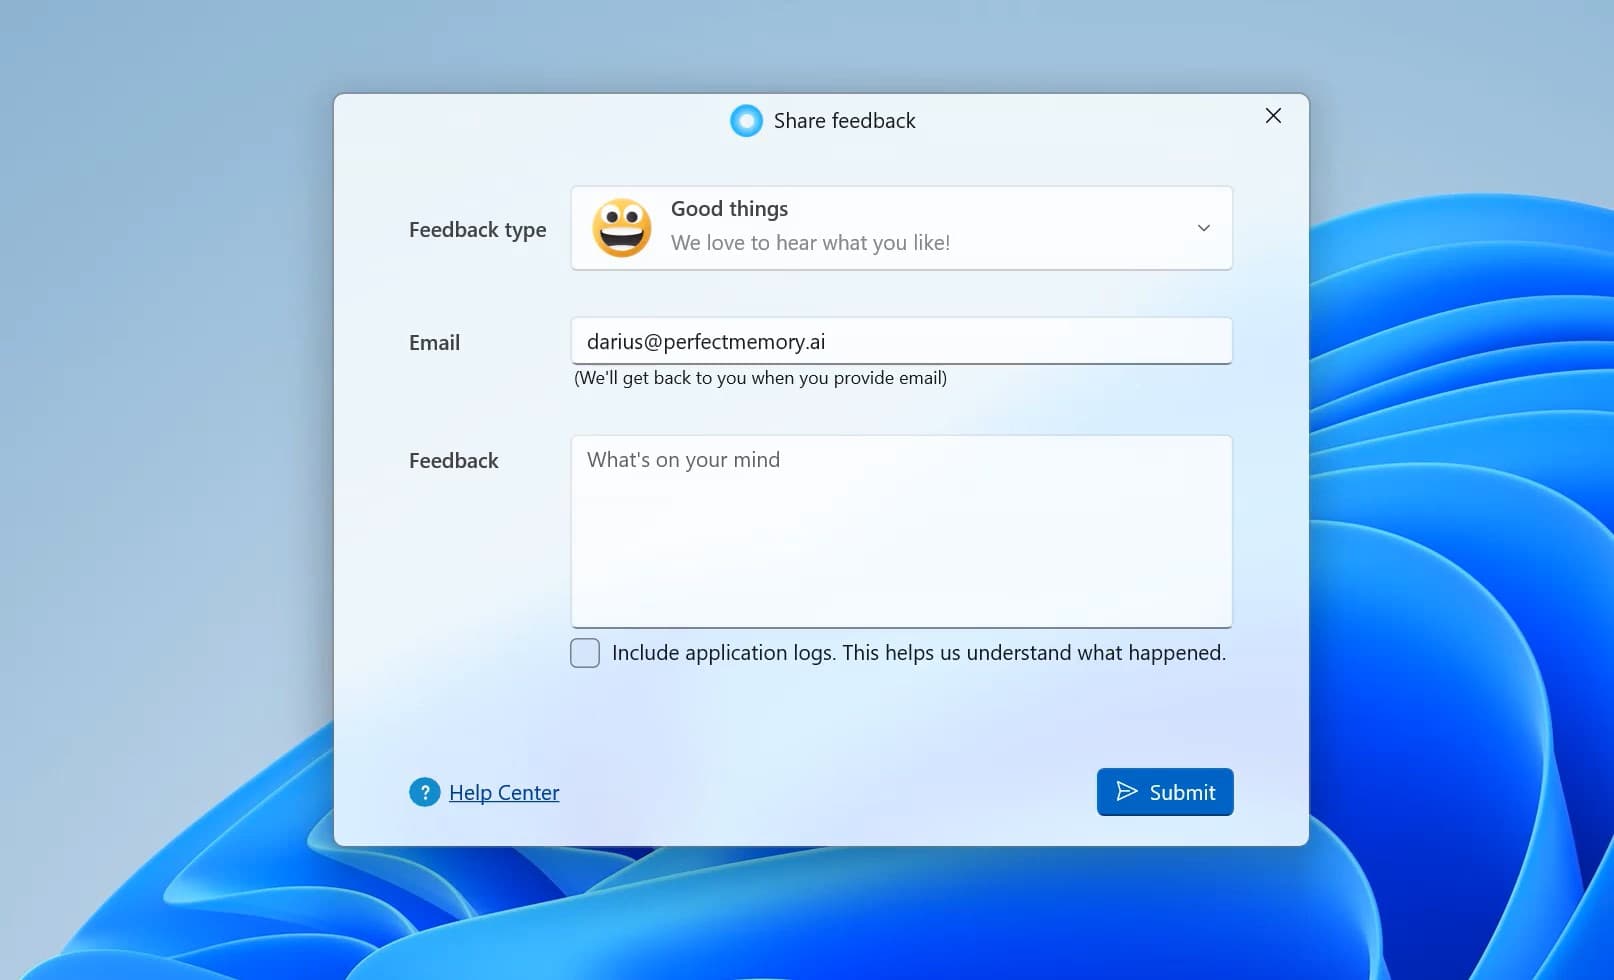The image size is (1614, 980).
Task: Click the 'Email' field label
Action: tap(434, 343)
